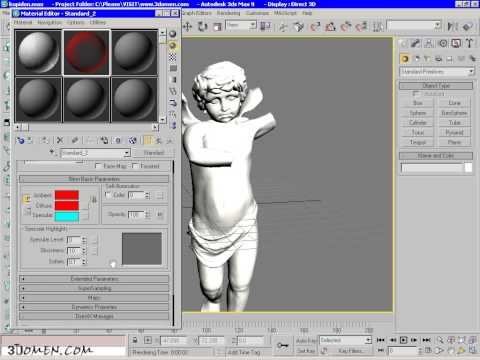Toggle the Backlight icon beside sample slots
Viewport: 480px width, 360px height.
tap(173, 45)
